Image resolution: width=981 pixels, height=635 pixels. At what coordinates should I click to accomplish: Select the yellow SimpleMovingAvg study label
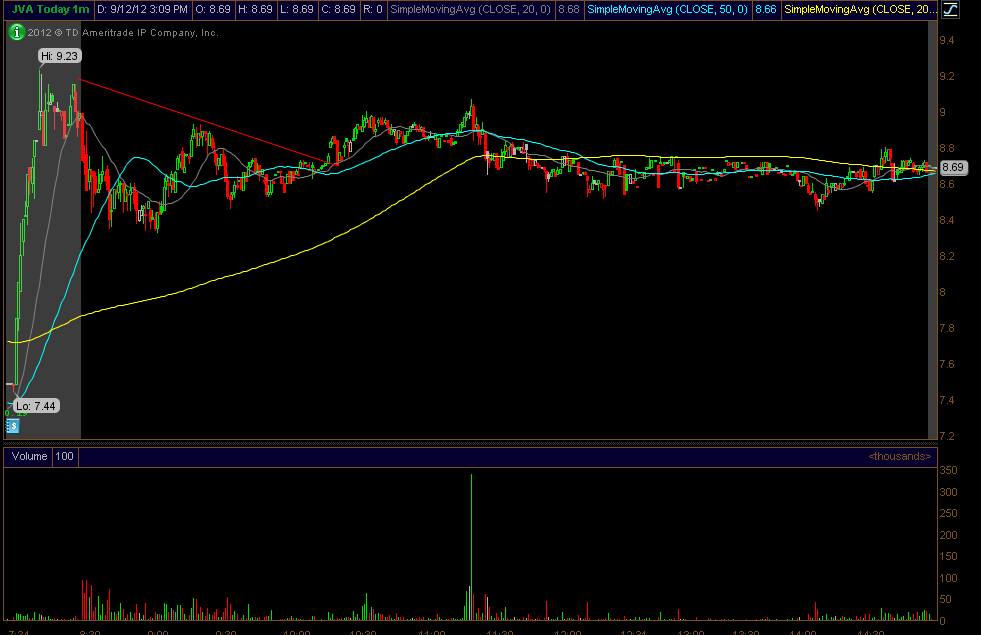pos(860,9)
